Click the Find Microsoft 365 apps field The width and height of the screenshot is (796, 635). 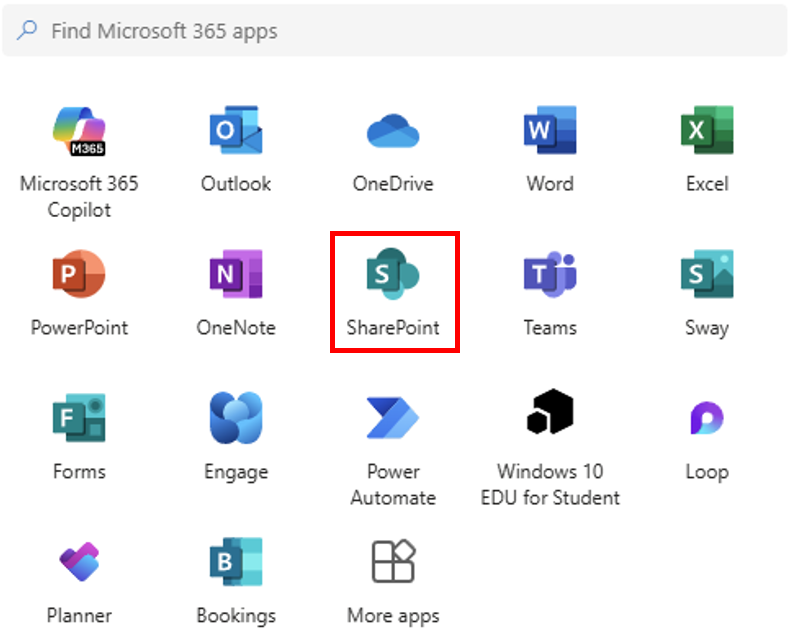400,31
